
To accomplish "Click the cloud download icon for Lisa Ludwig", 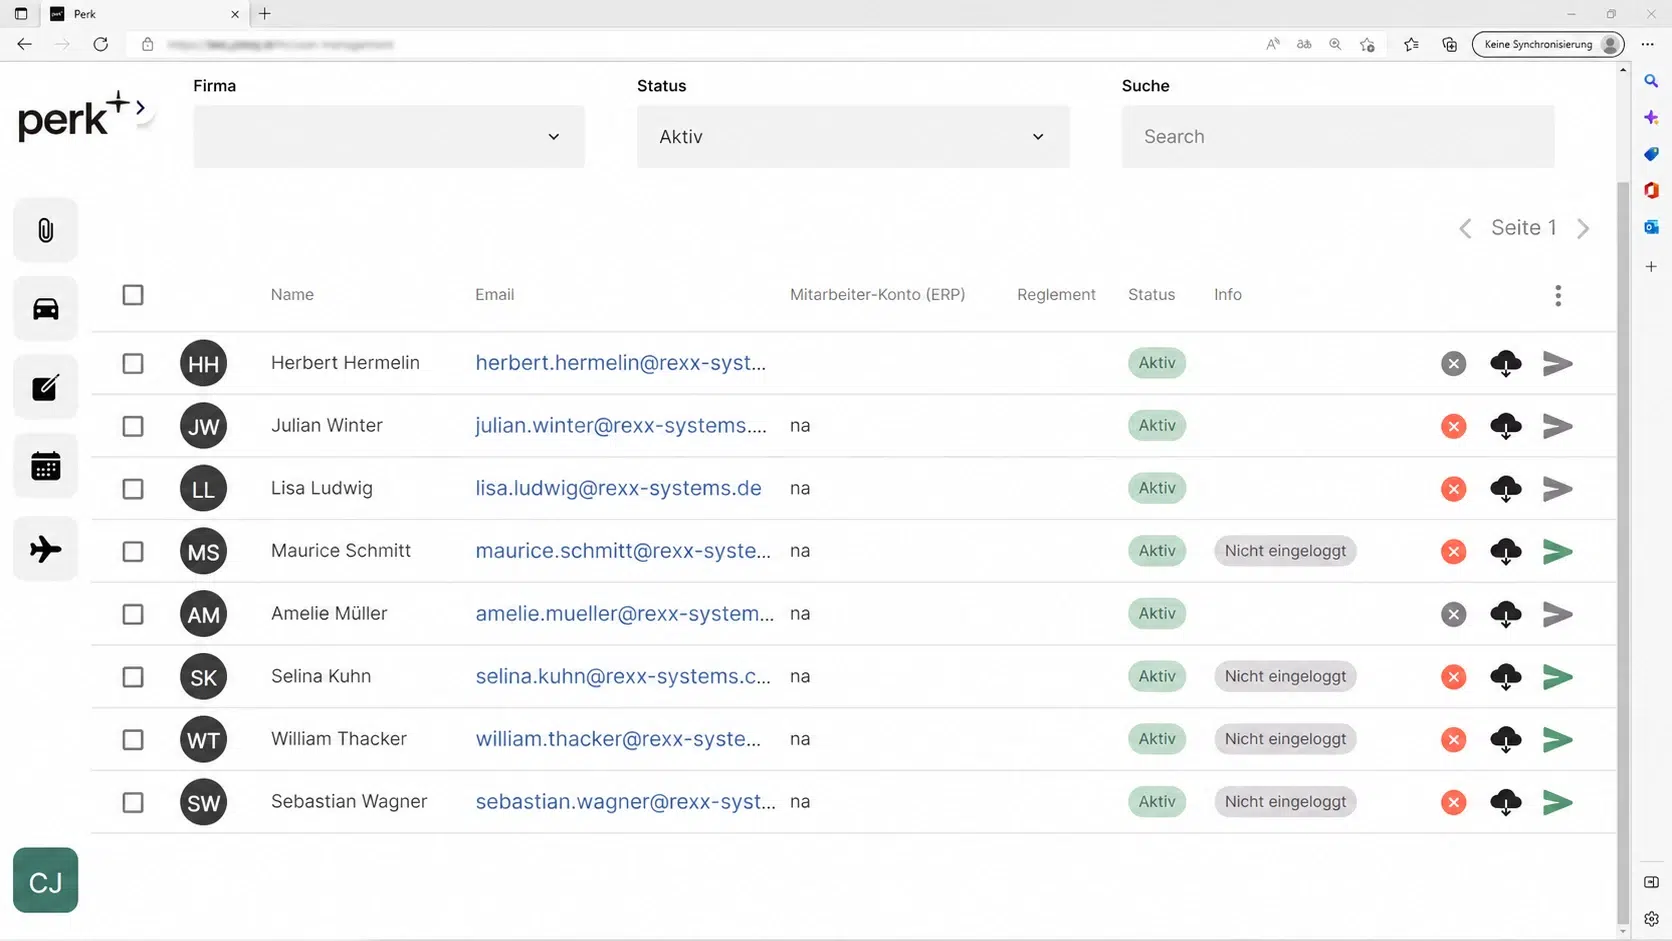I will [1506, 489].
